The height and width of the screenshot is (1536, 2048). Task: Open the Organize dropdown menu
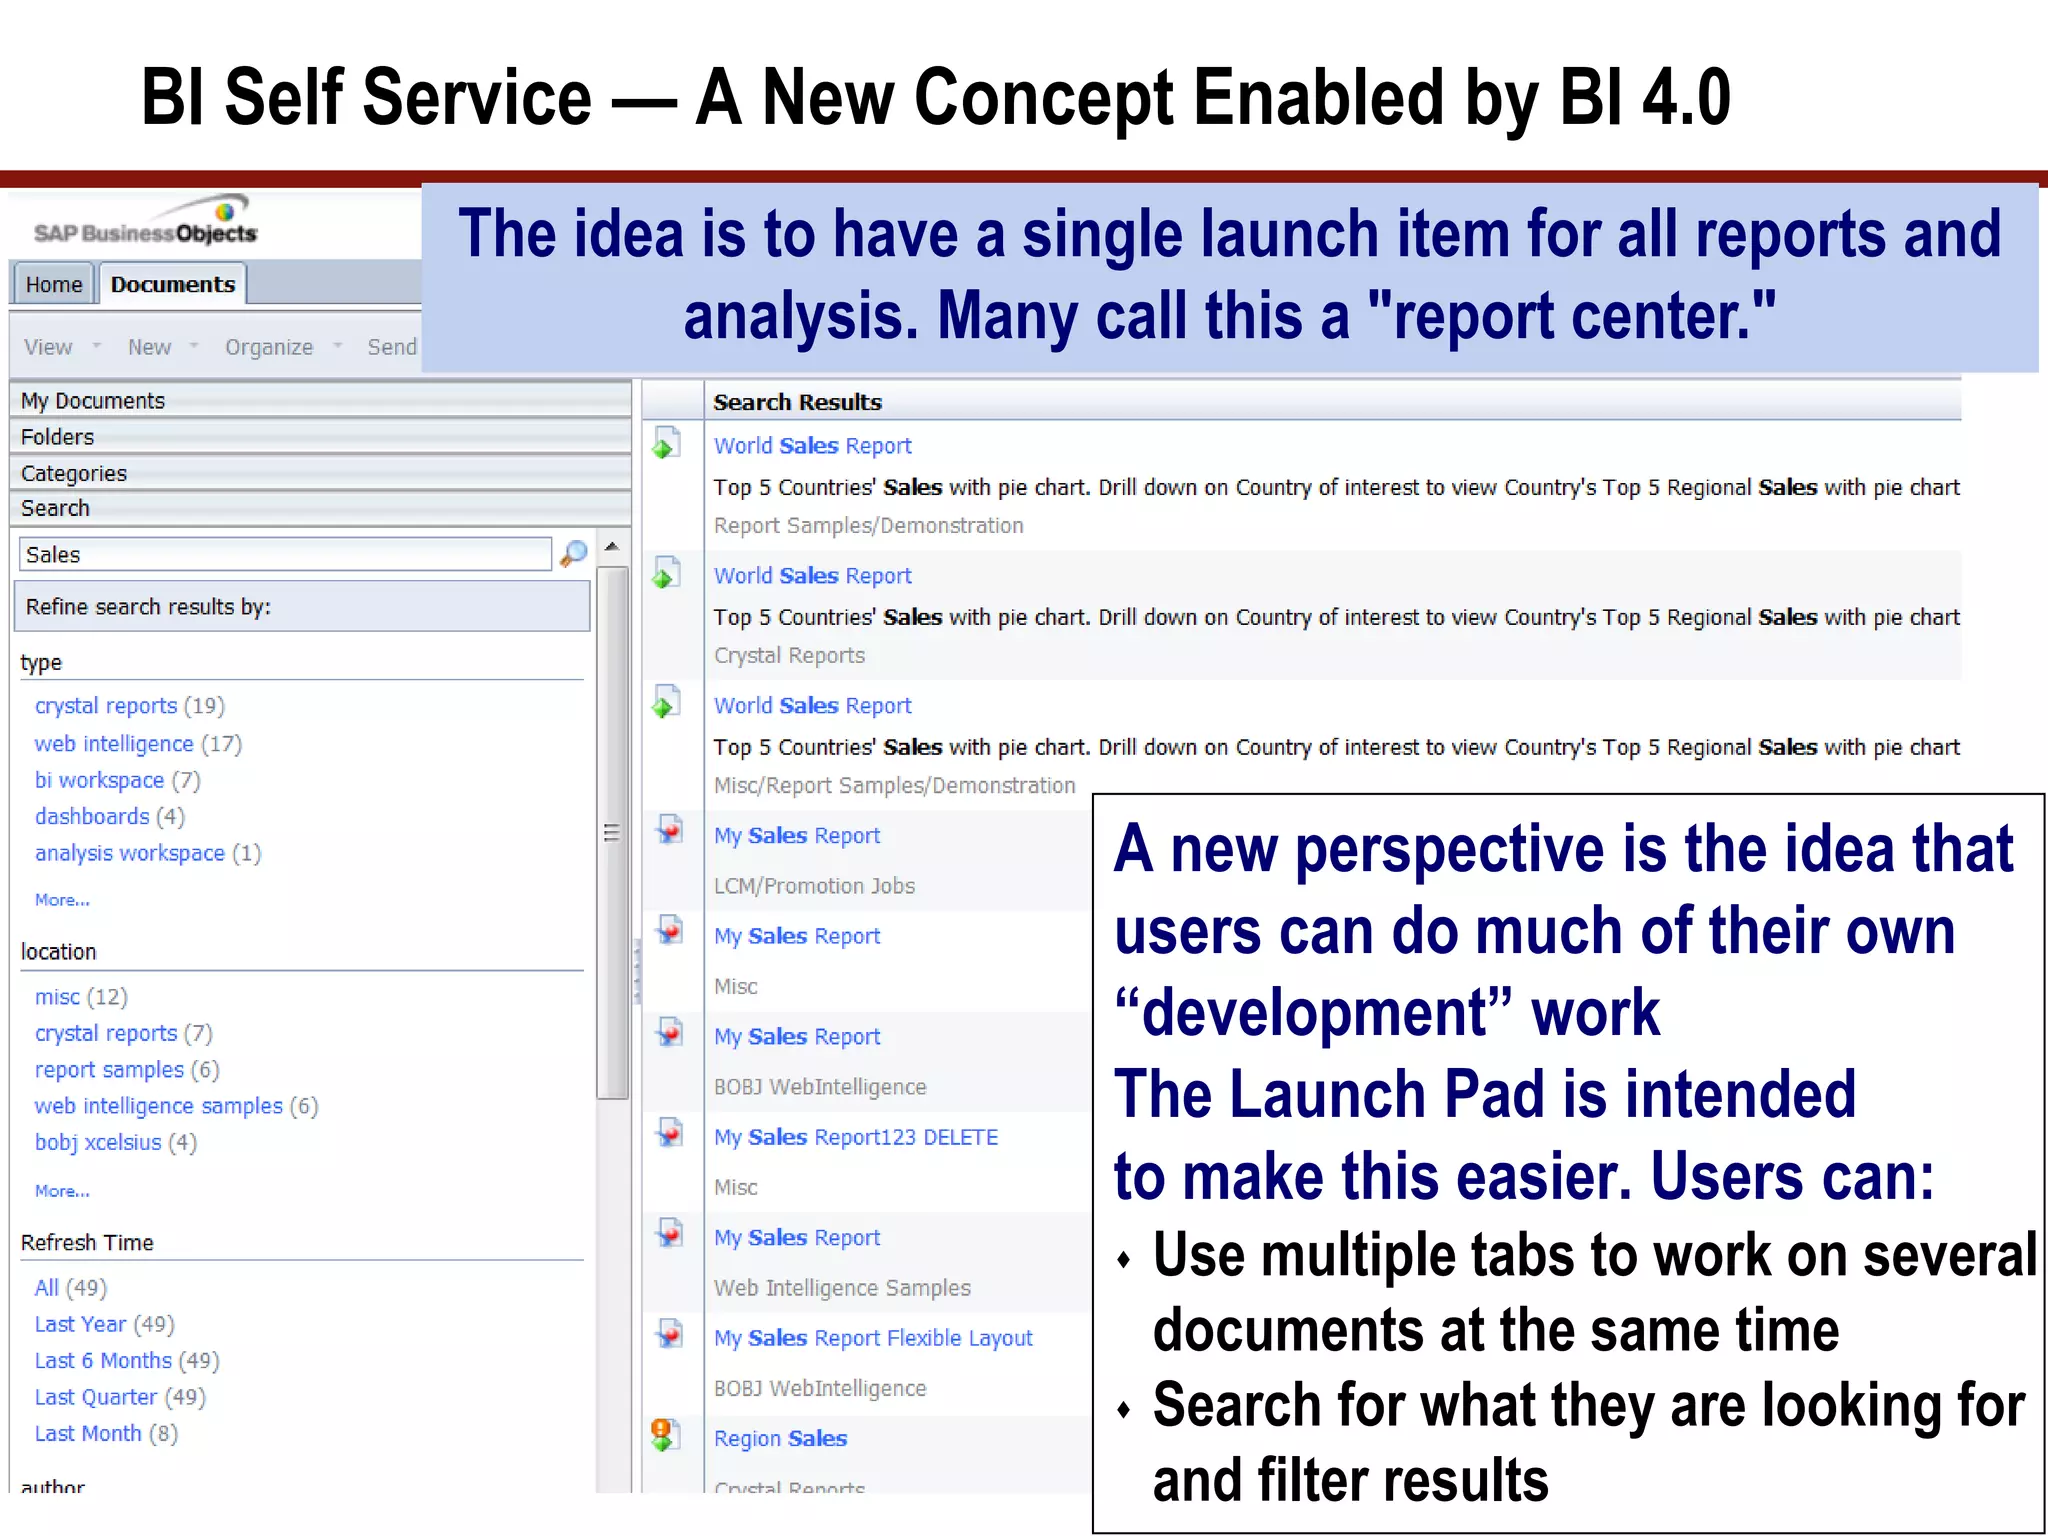coord(283,347)
